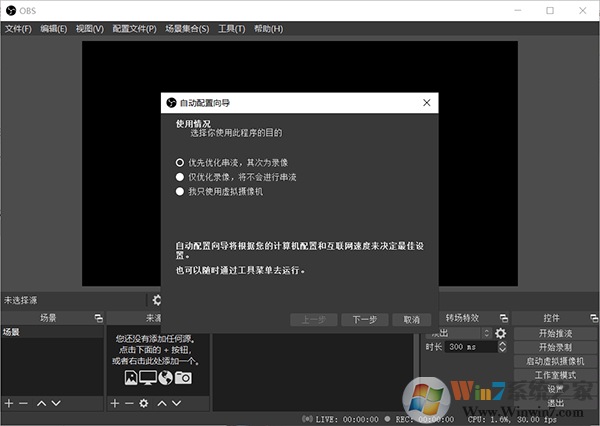Click the add scene plus icon
This screenshot has height=426, width=600.
point(9,403)
